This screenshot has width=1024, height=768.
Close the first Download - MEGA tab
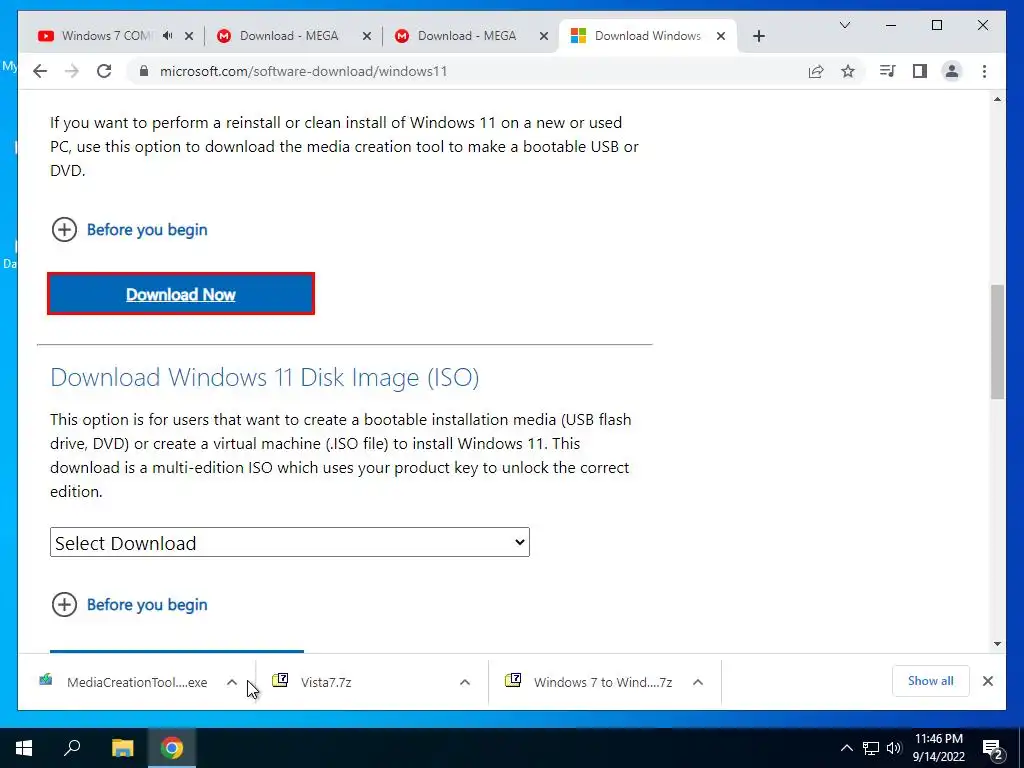tap(367, 37)
